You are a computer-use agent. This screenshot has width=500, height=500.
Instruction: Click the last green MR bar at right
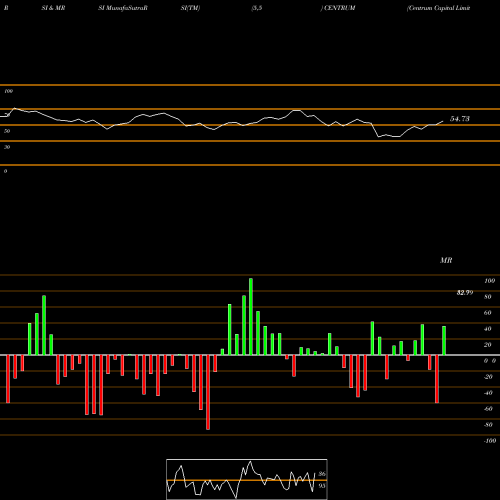444,341
